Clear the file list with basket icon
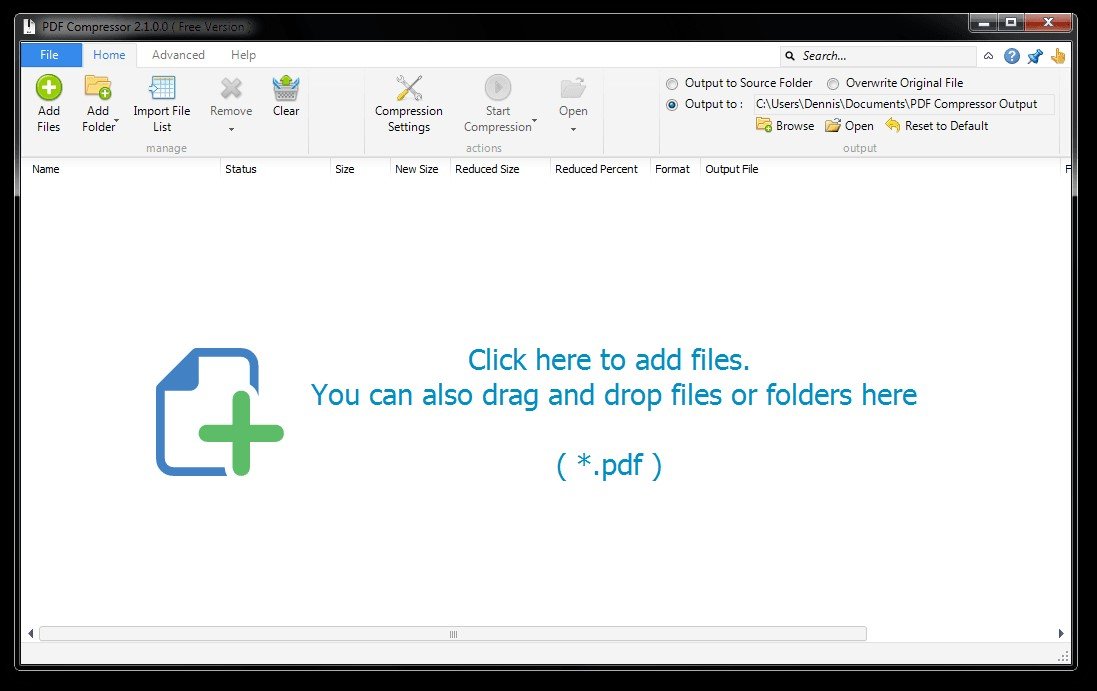 tap(286, 87)
